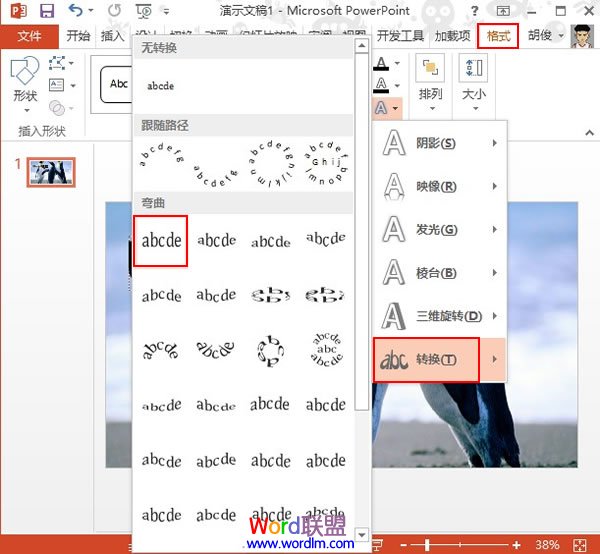Viewport: 600px width, 554px height.
Task: Select the second warp effect in first row
Action: pyautogui.click(x=216, y=241)
